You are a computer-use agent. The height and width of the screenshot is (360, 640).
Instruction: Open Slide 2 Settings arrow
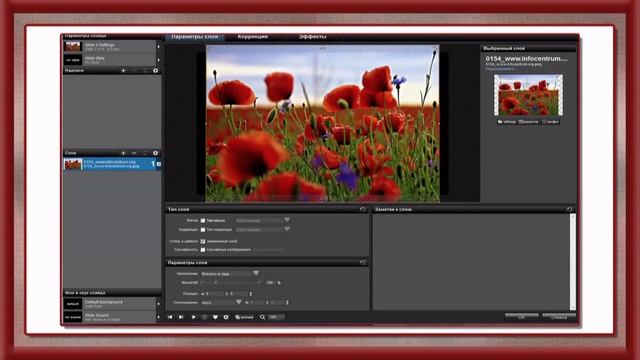(x=158, y=47)
